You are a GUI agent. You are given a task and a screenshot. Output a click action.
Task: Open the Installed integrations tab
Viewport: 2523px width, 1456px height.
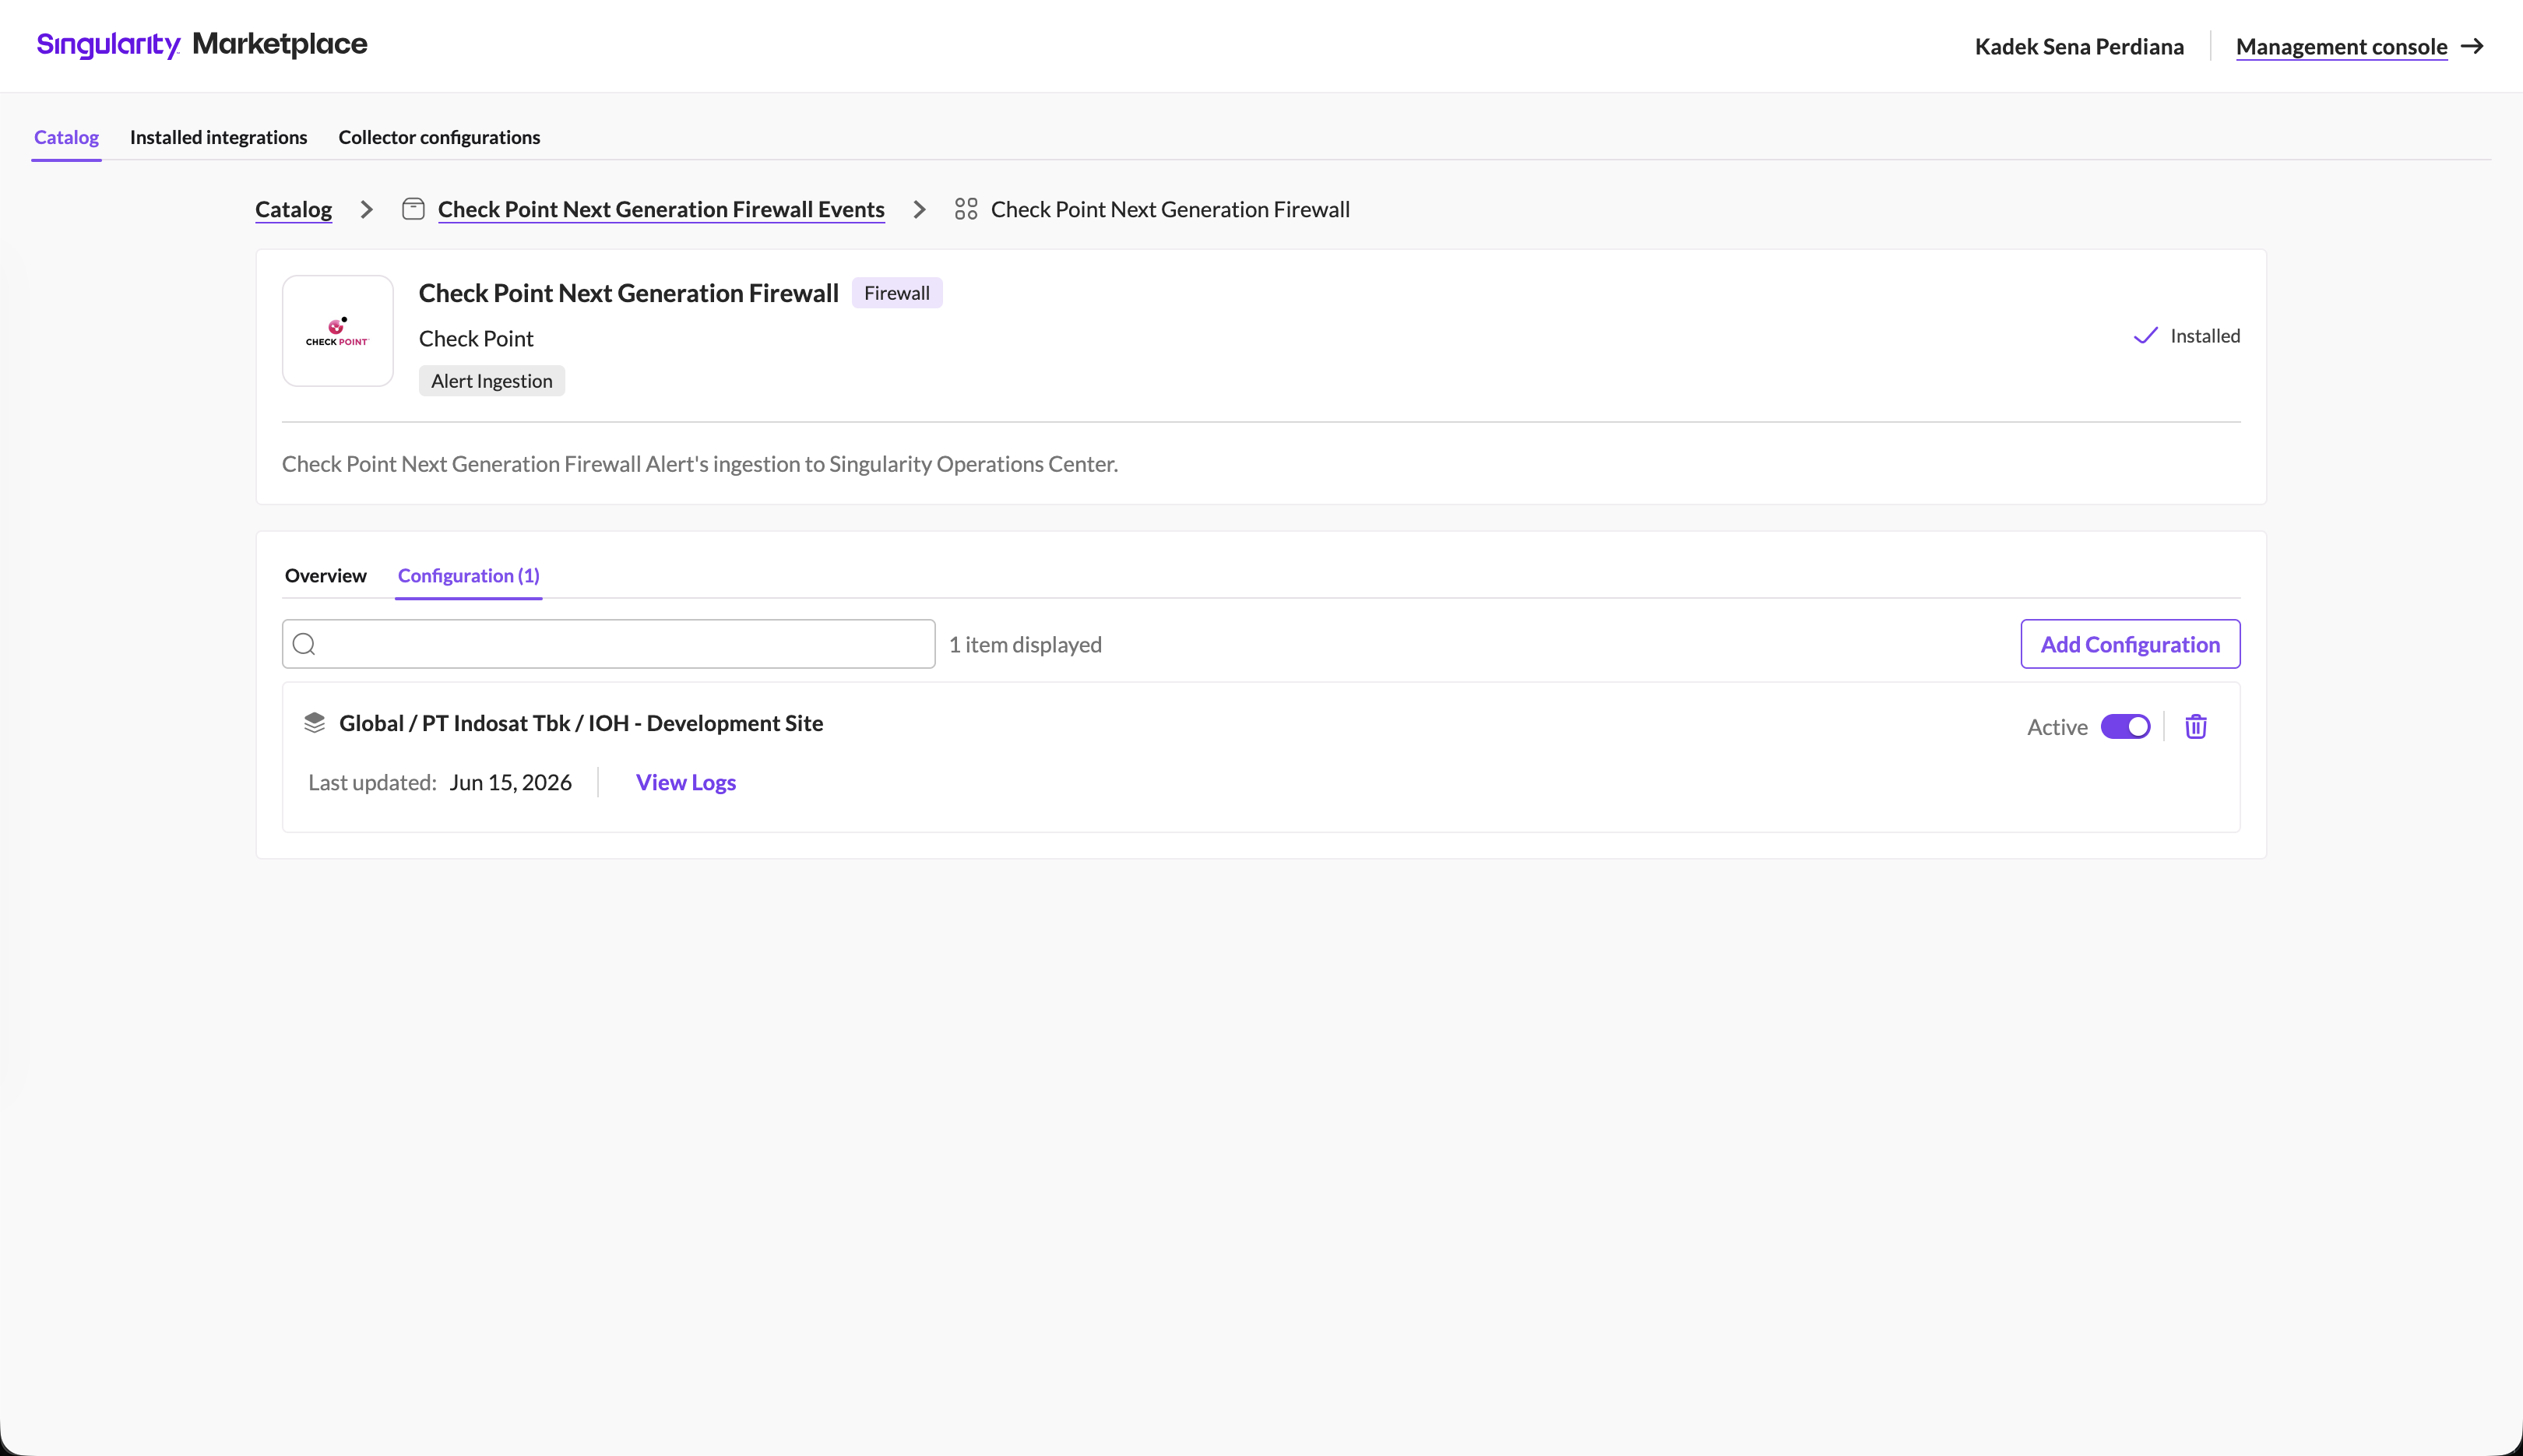(218, 137)
